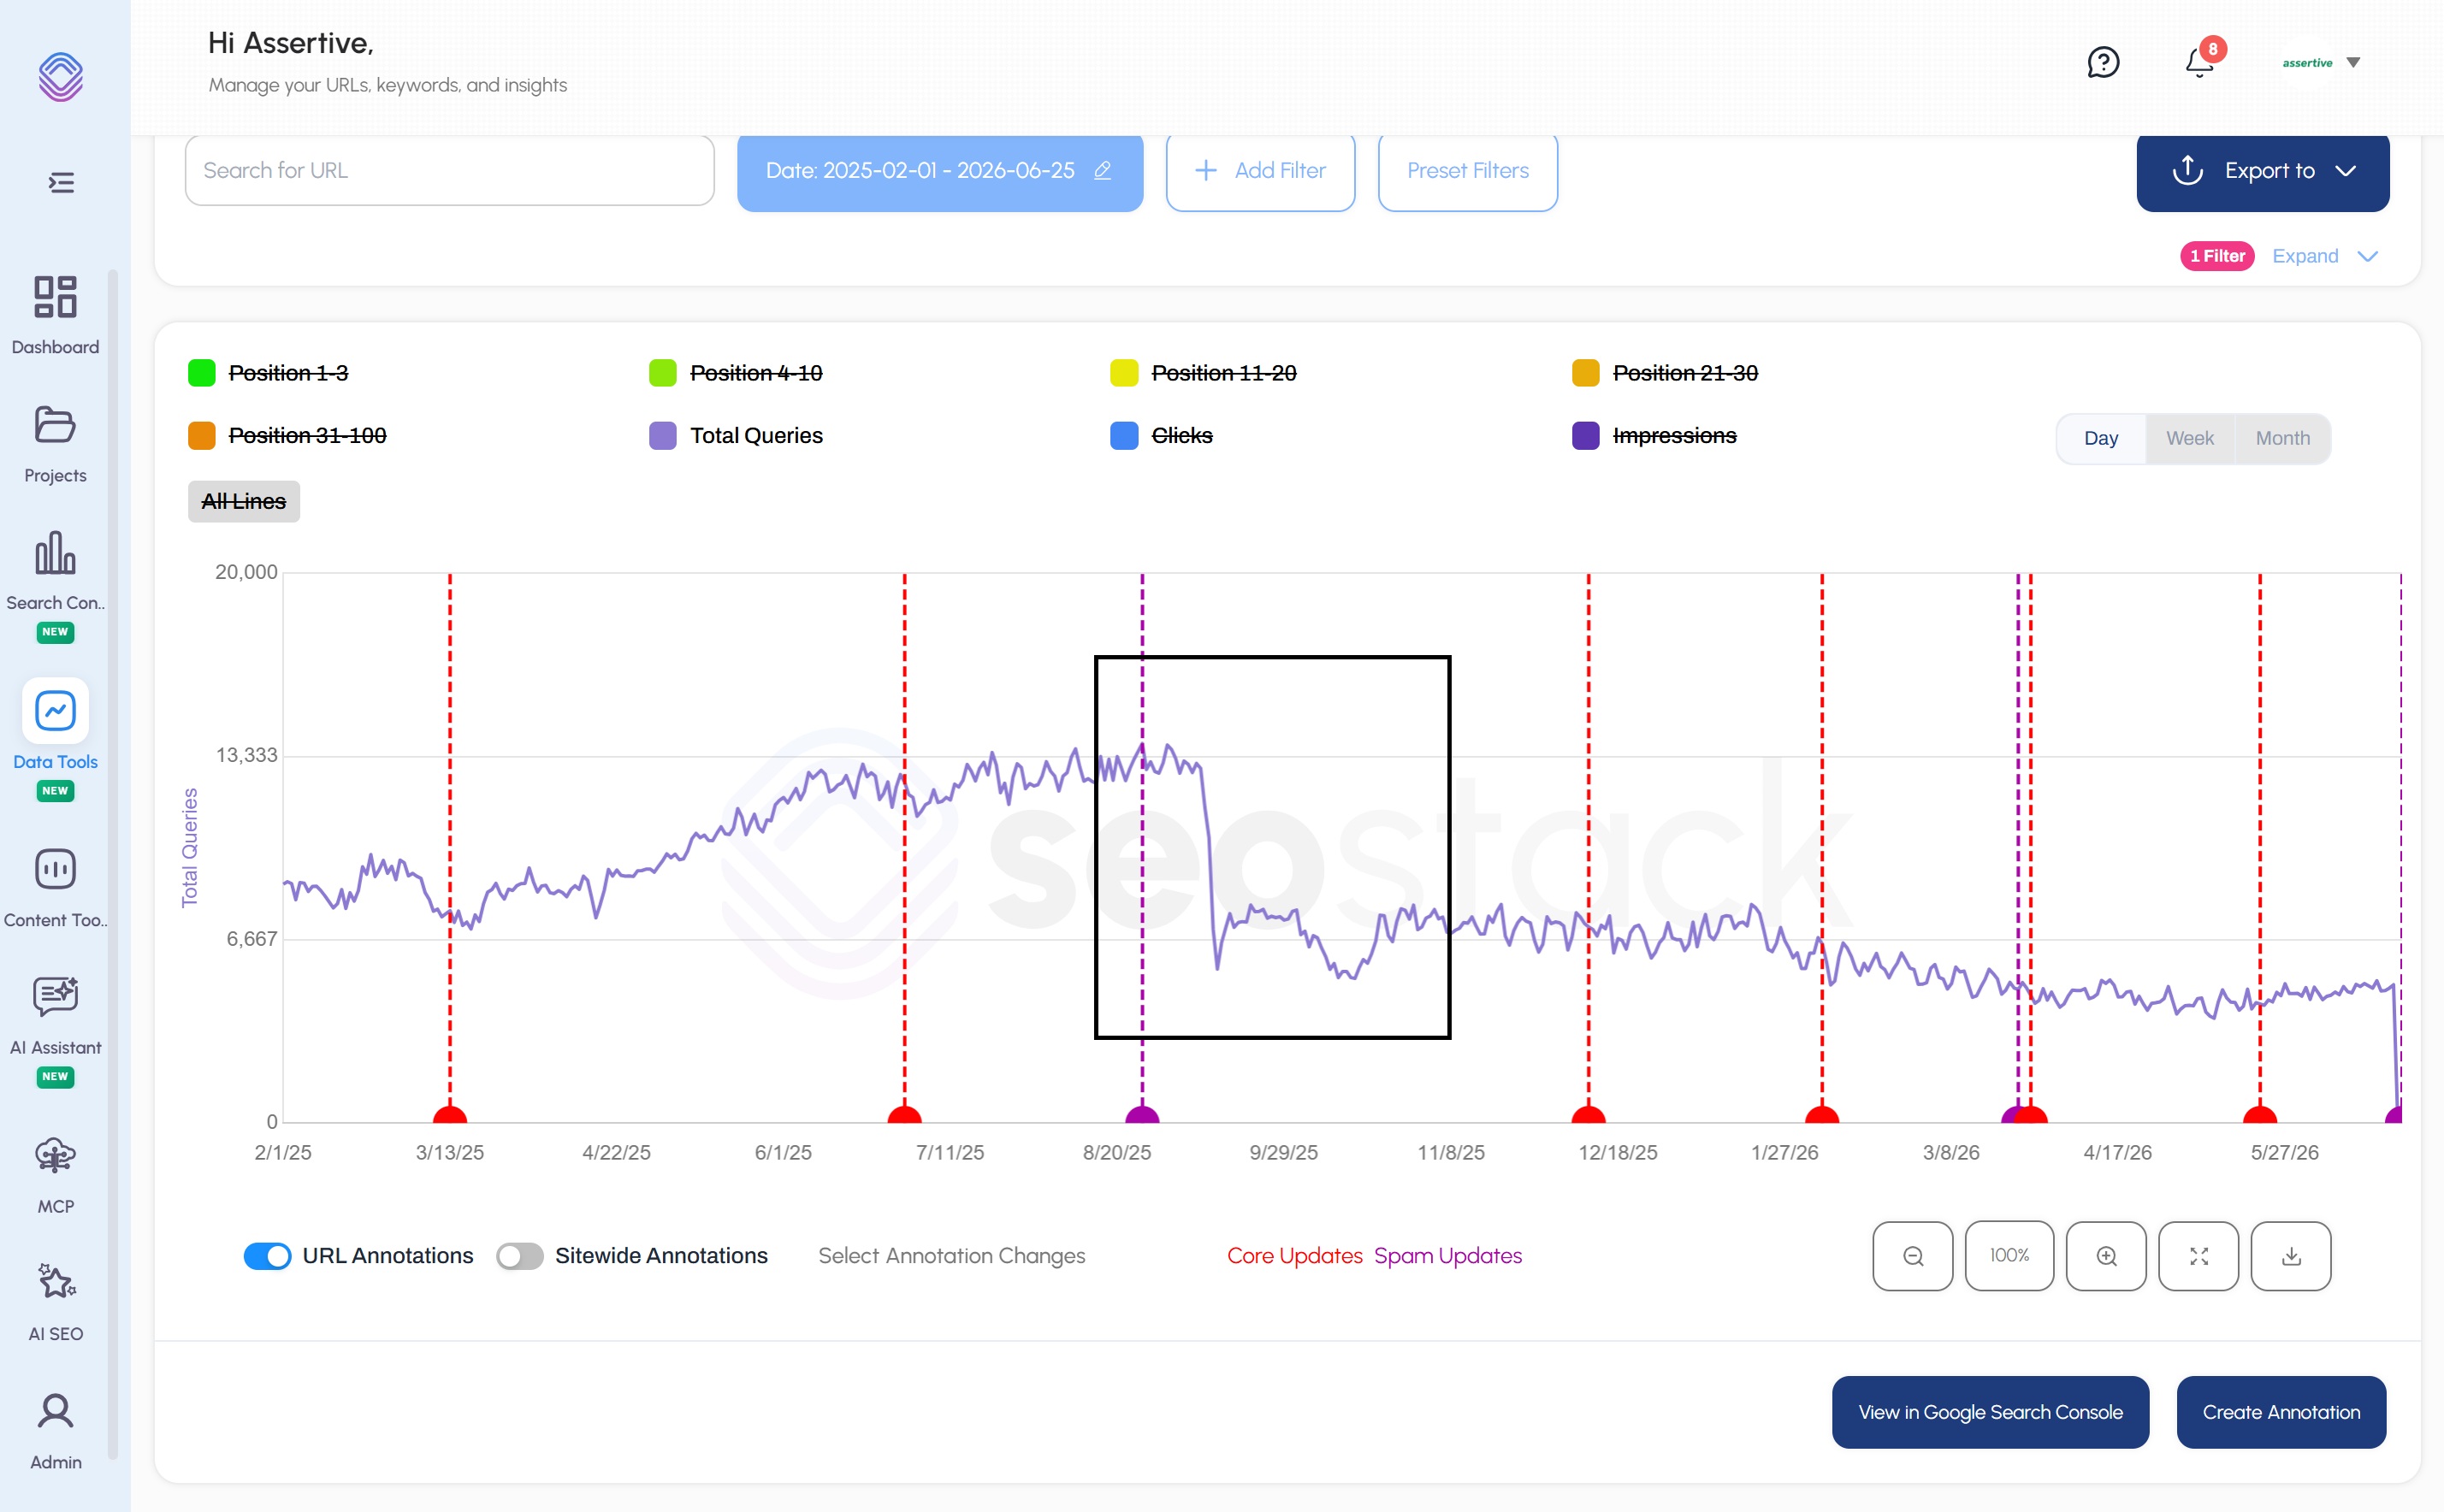
Task: Click the Position 1-3 green swatch
Action: point(201,373)
